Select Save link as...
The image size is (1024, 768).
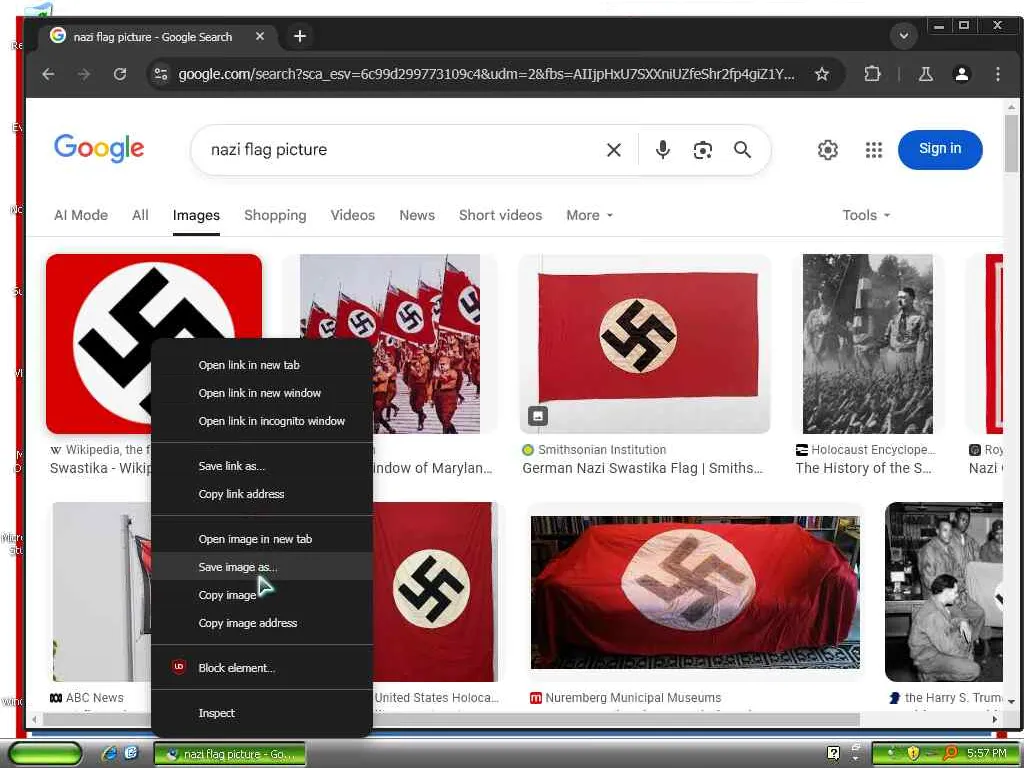tap(262, 466)
